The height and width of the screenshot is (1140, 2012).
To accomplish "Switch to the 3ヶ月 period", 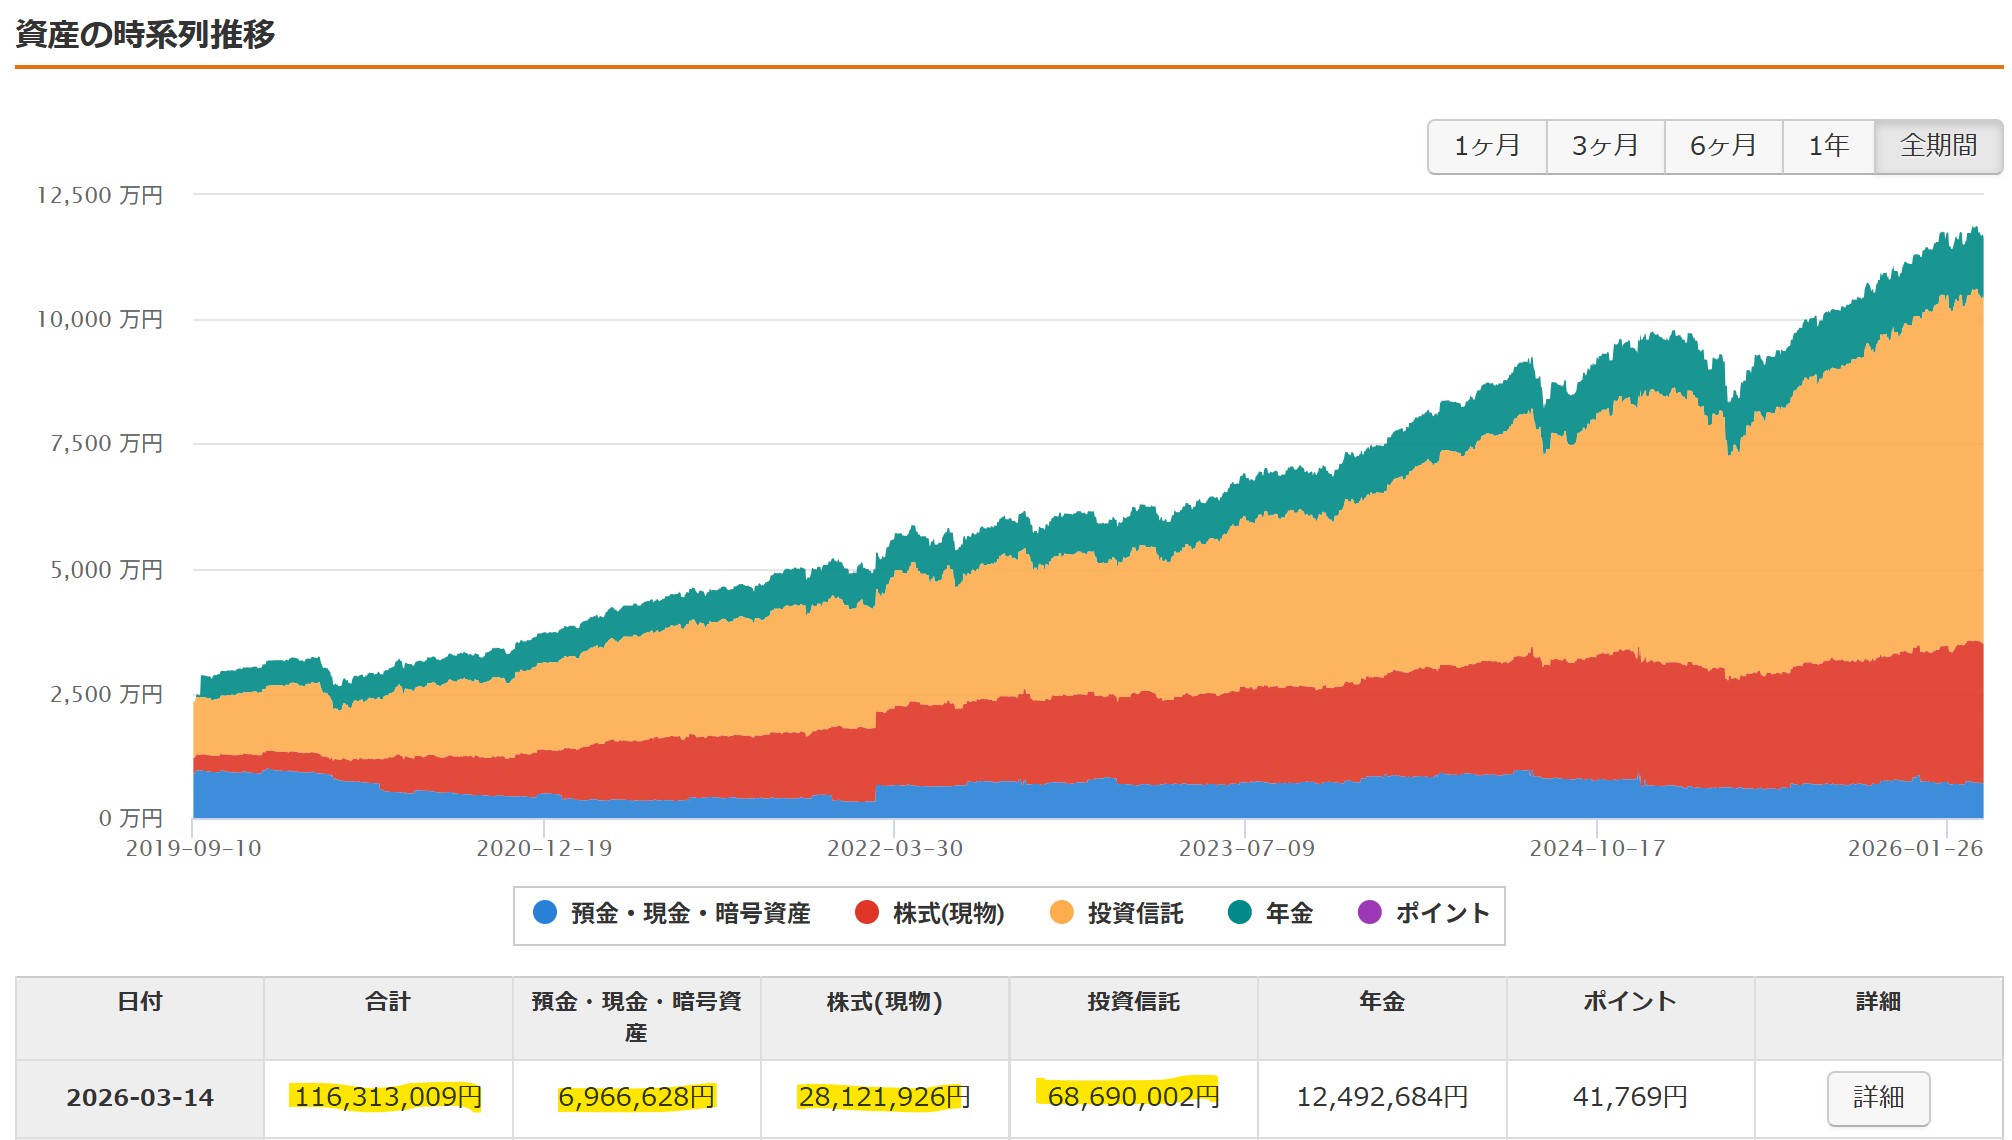I will (1605, 146).
